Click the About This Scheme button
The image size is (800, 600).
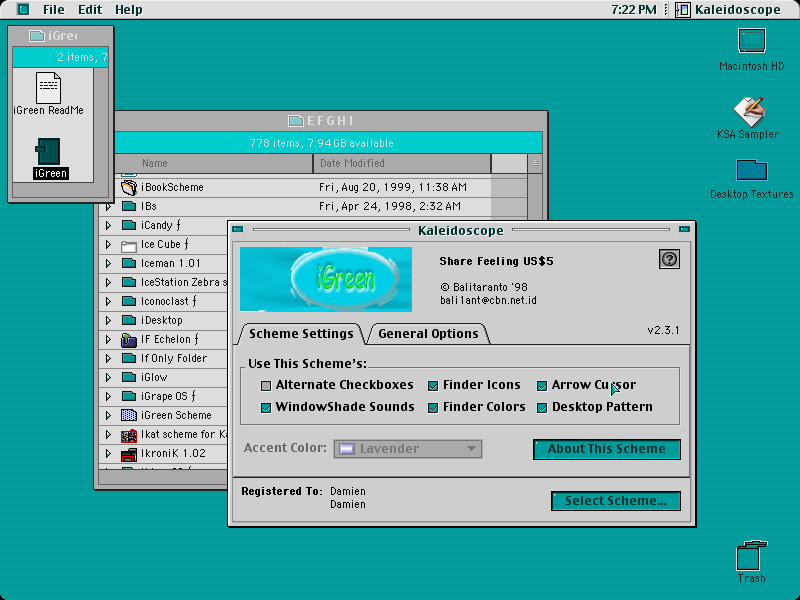tap(607, 449)
